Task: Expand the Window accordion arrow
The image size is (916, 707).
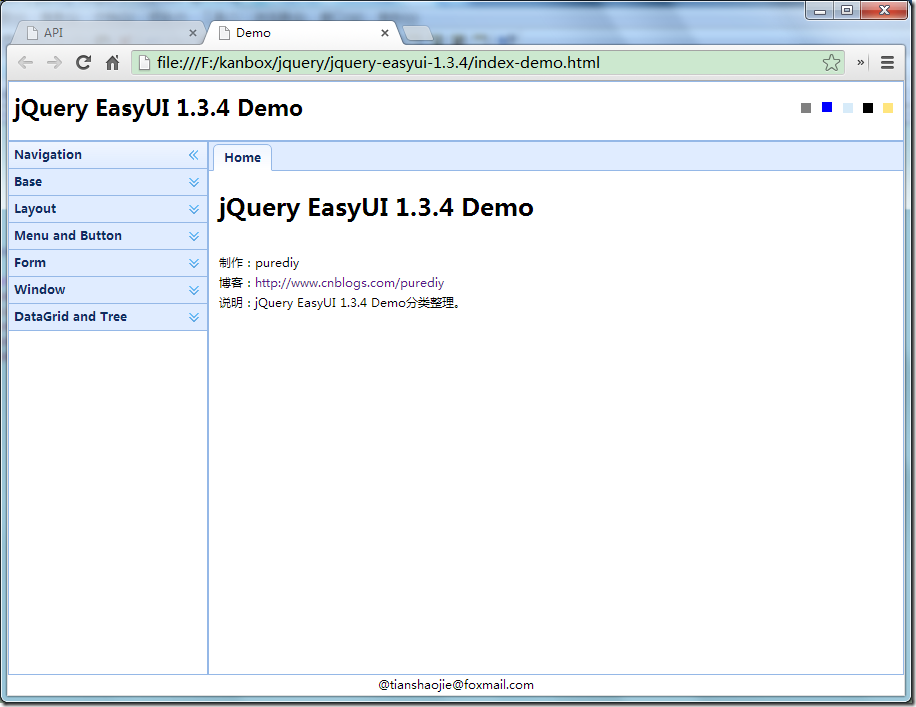Action: 194,290
